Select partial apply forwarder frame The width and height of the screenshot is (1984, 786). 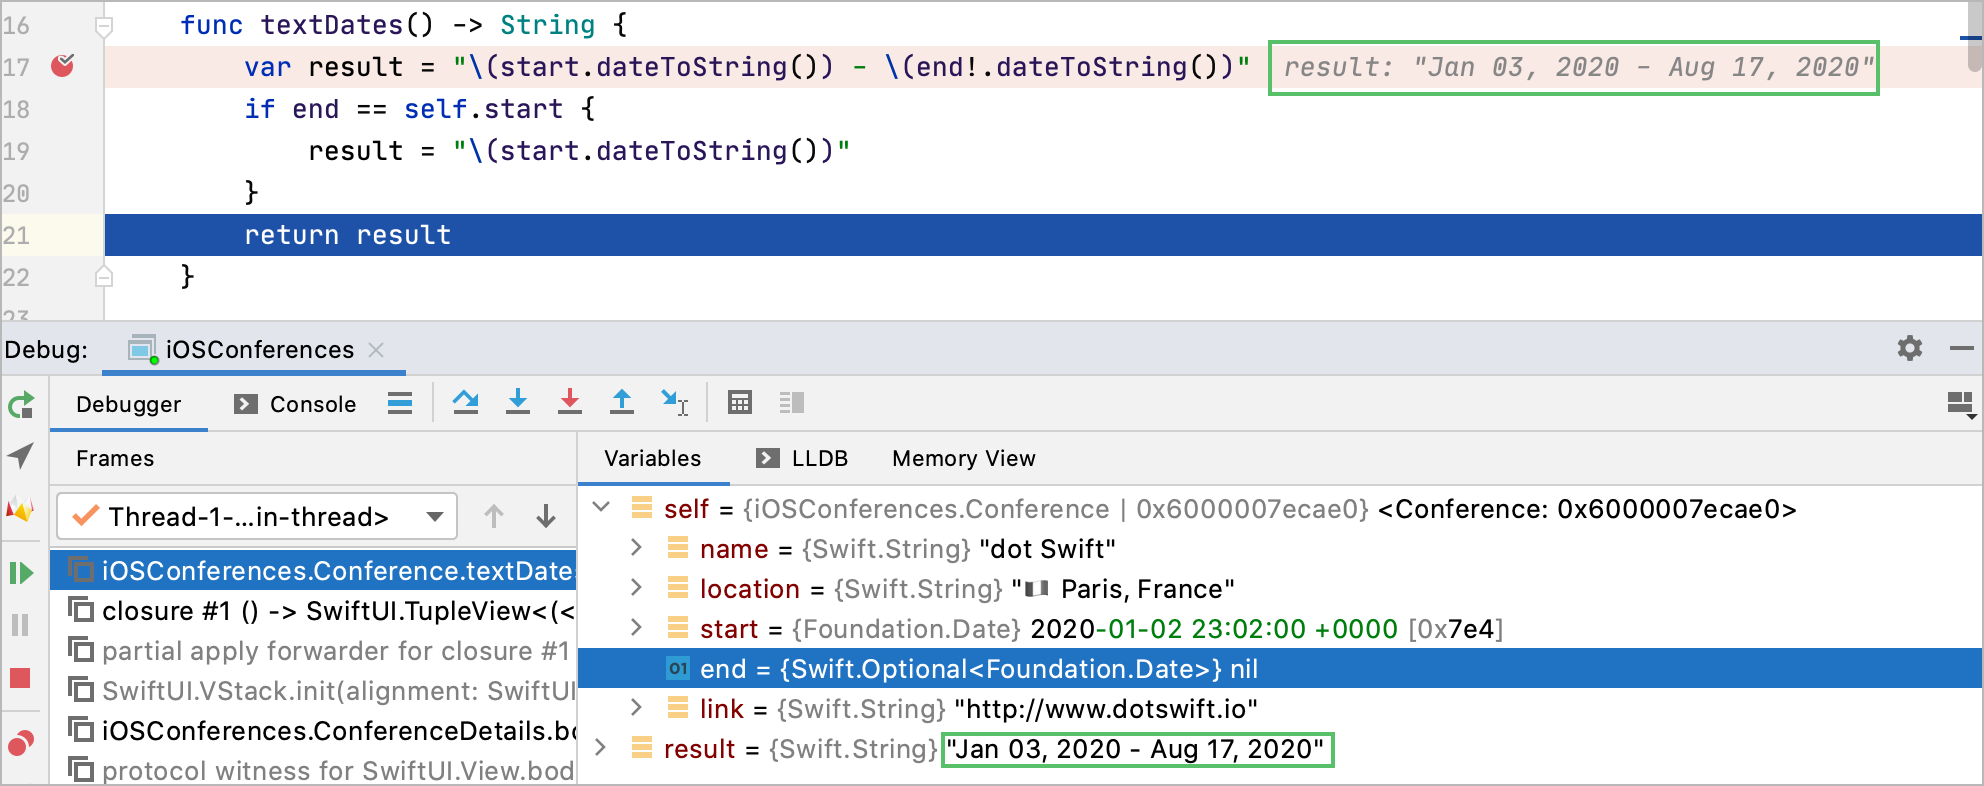[x=313, y=650]
